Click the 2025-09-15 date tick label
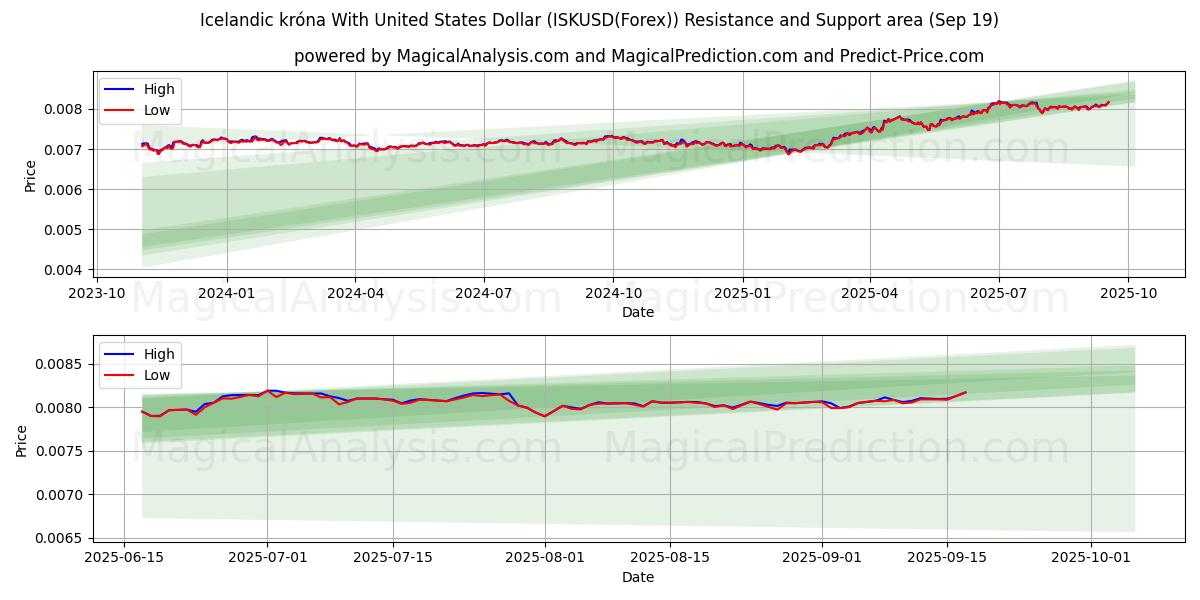The width and height of the screenshot is (1200, 600). 948,558
